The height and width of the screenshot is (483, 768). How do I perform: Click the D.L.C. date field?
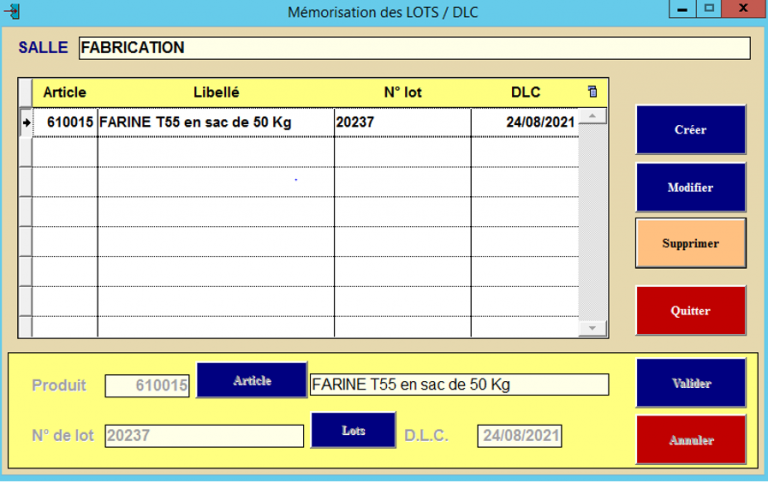point(519,436)
